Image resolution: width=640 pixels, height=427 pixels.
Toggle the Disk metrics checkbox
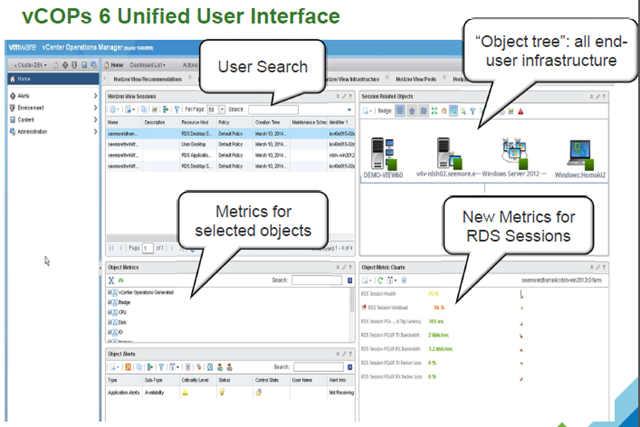pos(110,322)
